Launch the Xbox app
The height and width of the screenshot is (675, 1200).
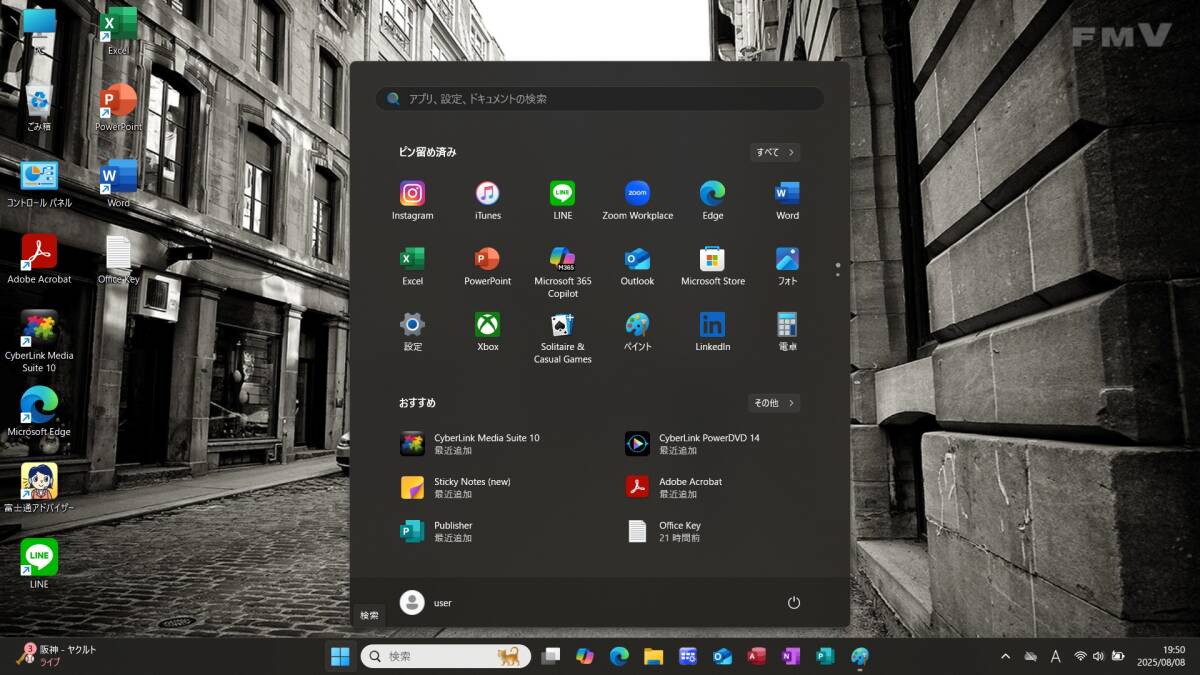[x=487, y=332]
